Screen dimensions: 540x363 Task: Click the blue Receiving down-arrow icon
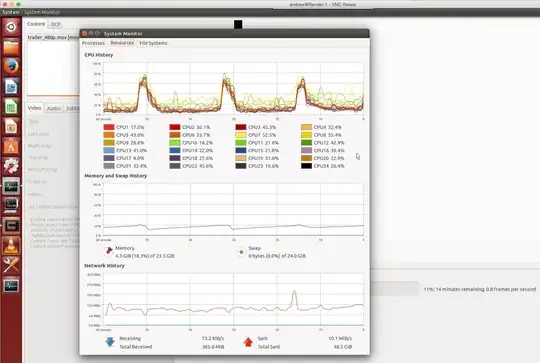coord(110,342)
